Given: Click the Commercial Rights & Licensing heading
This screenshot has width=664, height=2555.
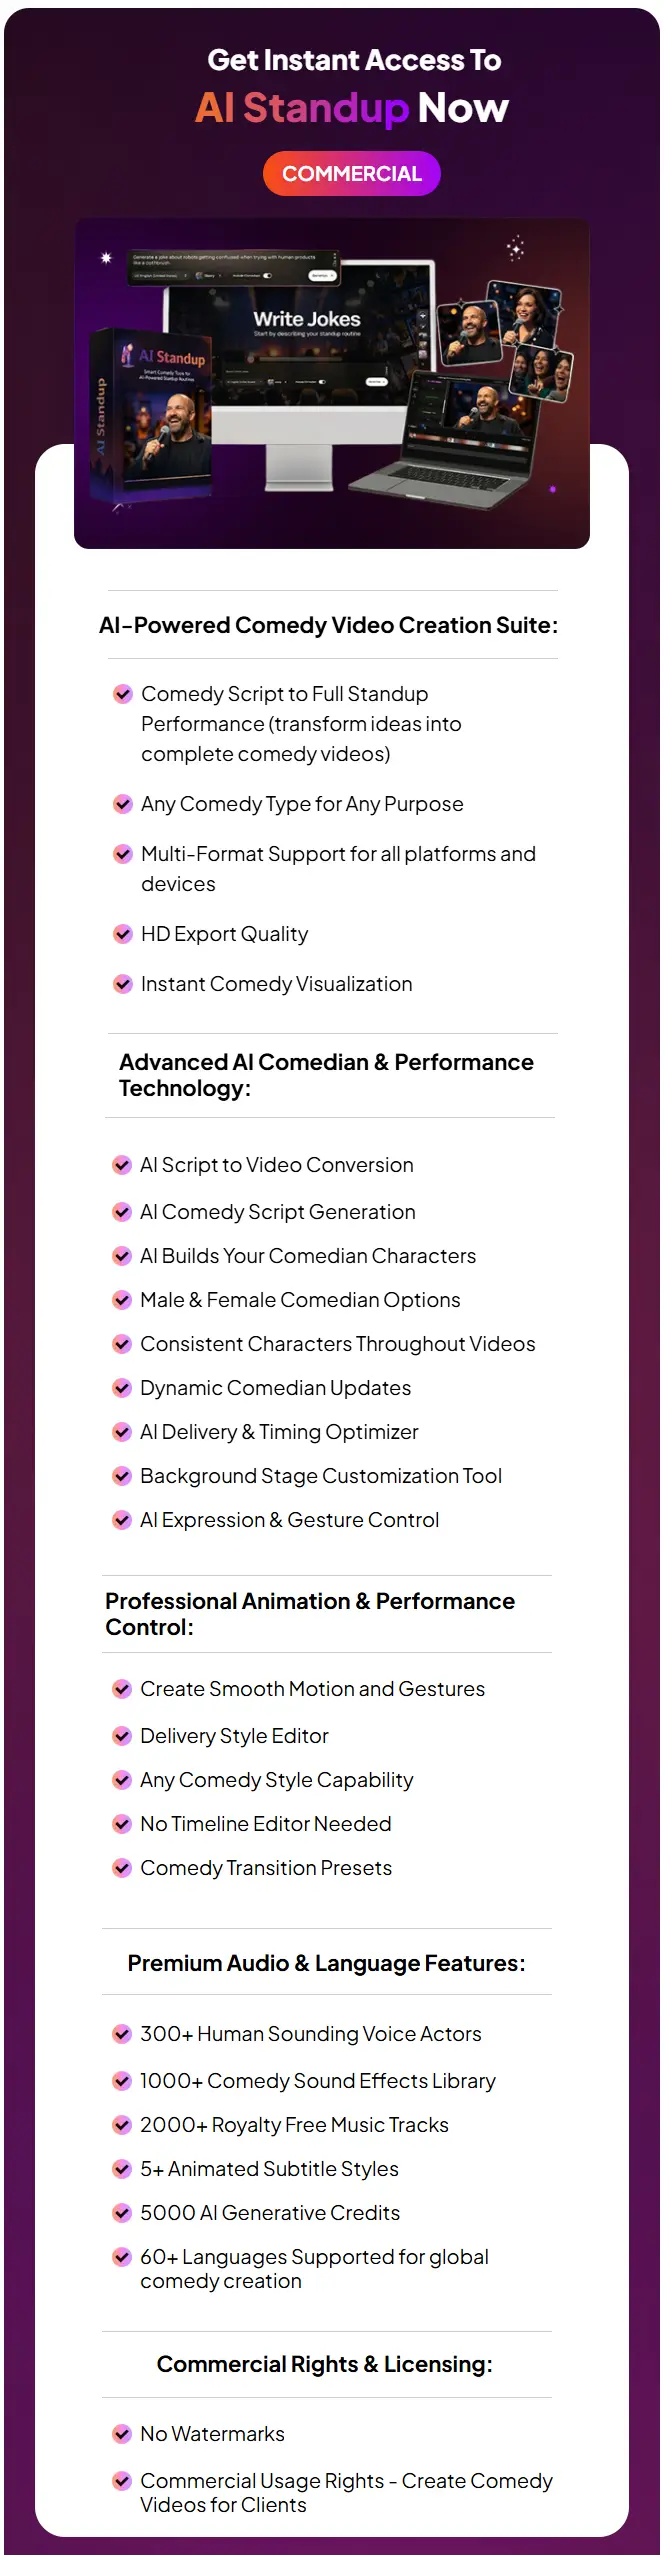Looking at the screenshot, I should [x=325, y=2364].
